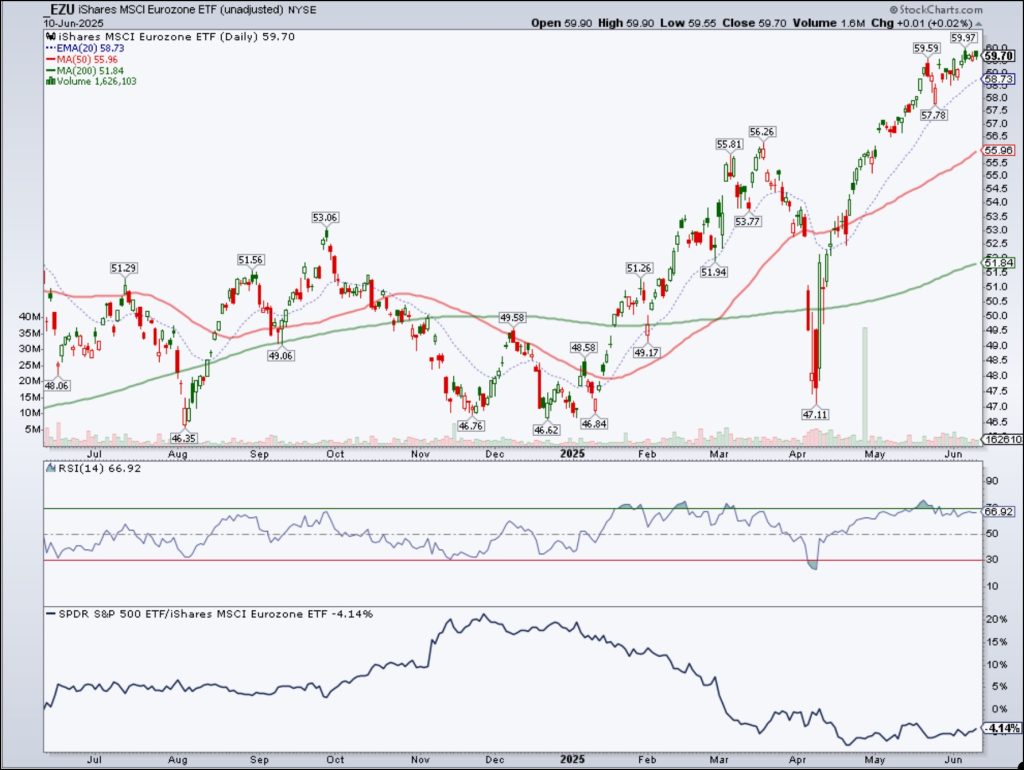
Task: Click the 46.76 low annotation
Action: tap(471, 426)
